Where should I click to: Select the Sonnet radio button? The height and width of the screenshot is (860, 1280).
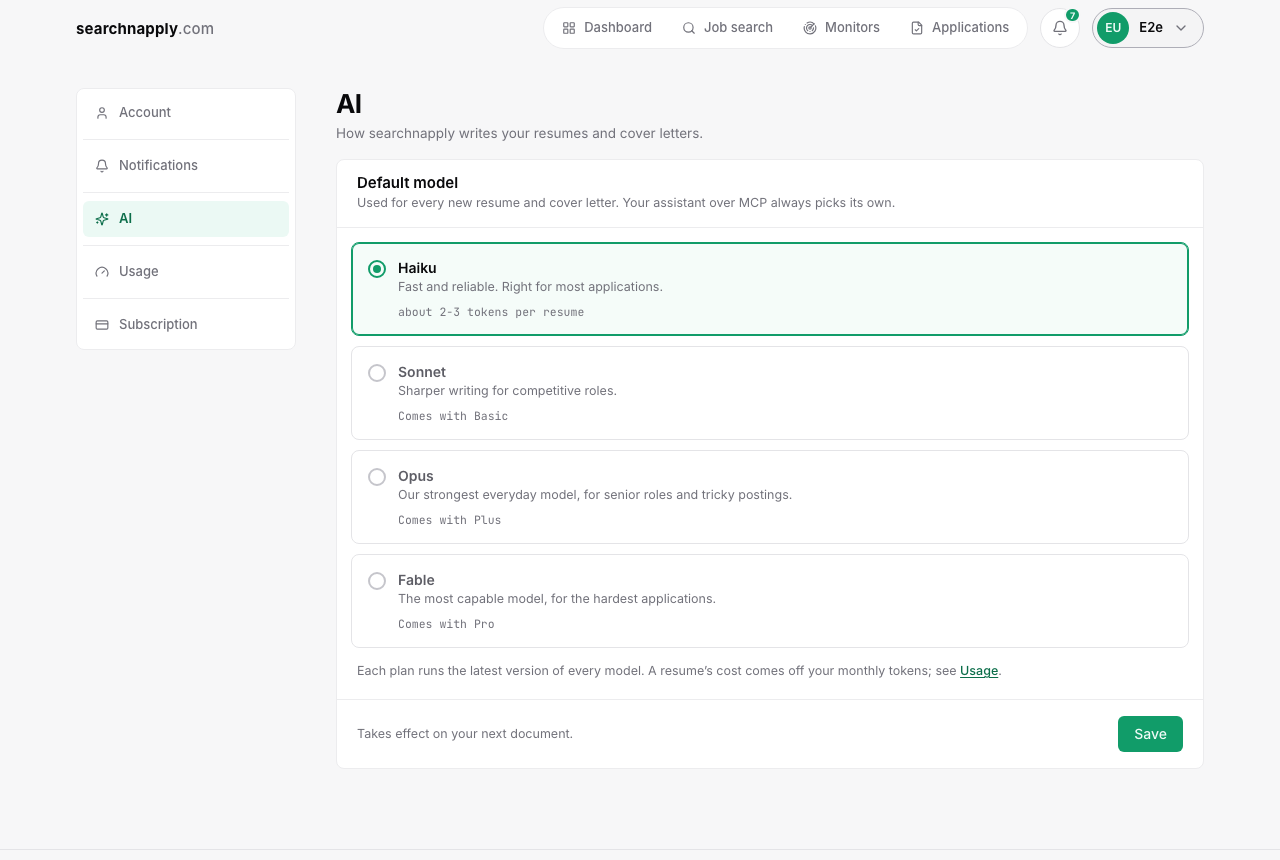377,373
